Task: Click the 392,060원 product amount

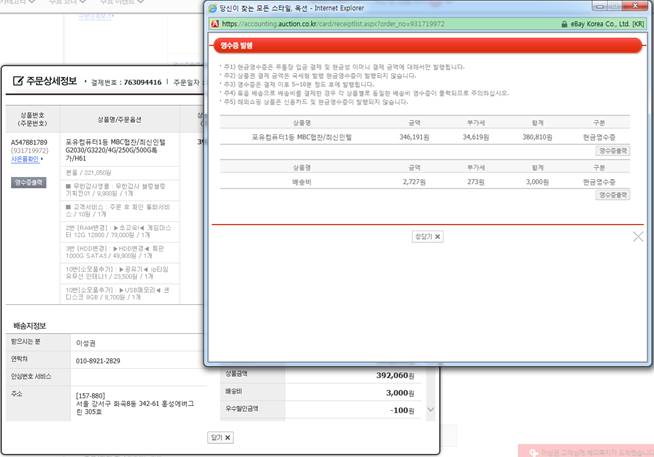Action: point(395,375)
